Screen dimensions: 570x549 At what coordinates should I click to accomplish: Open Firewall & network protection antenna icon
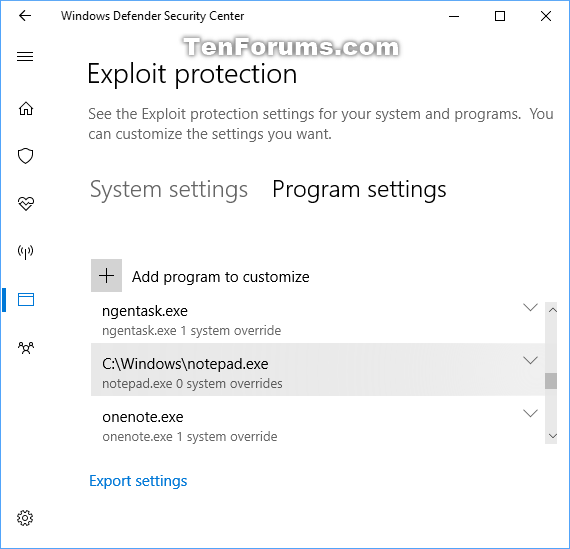pos(25,252)
